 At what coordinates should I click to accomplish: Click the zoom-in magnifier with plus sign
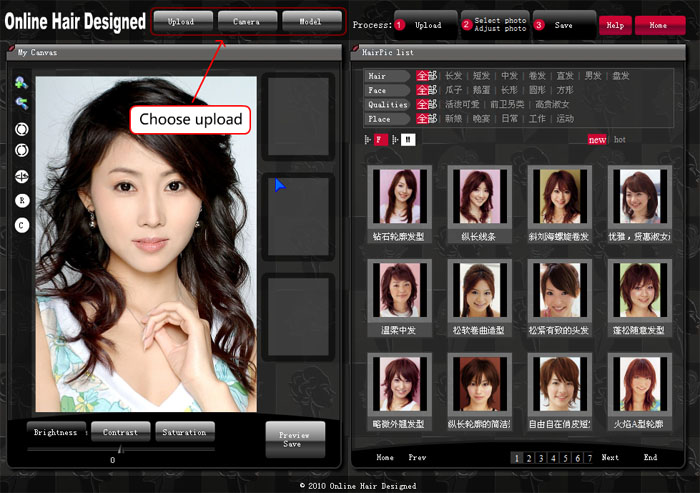(x=21, y=83)
